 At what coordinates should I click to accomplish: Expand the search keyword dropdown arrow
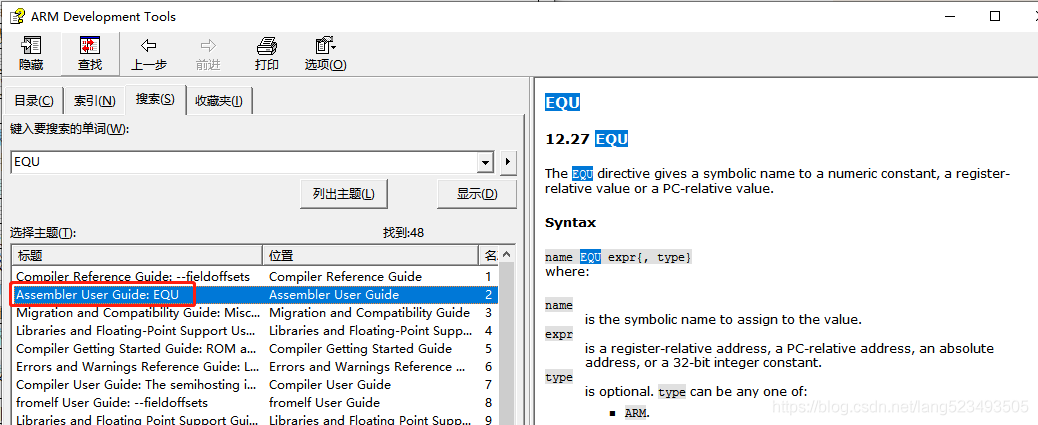point(486,162)
